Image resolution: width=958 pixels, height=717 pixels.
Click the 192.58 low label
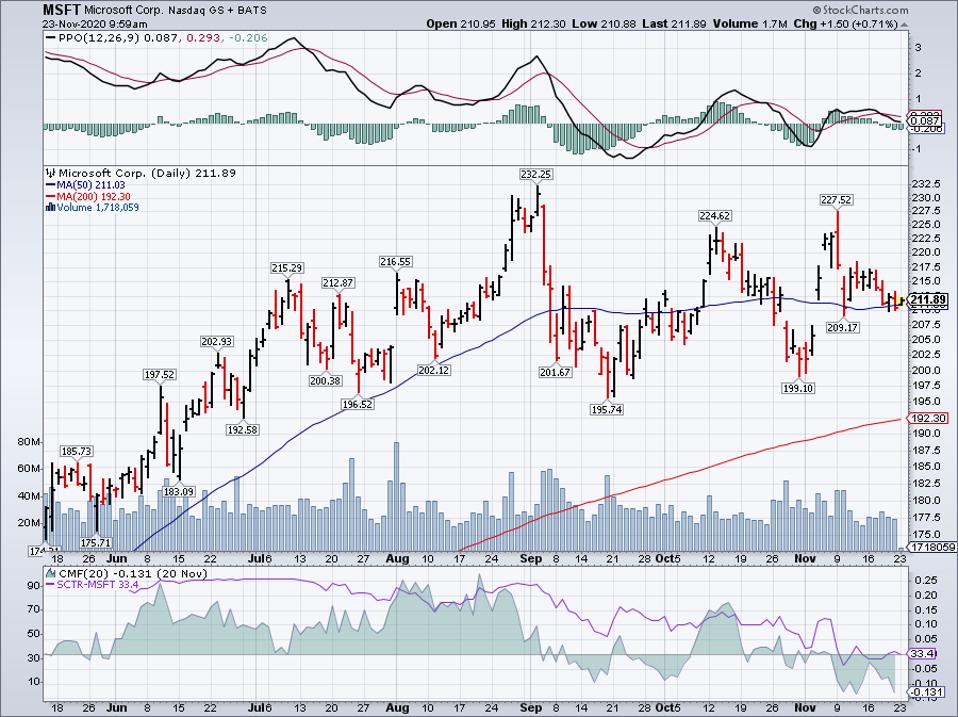[x=242, y=429]
